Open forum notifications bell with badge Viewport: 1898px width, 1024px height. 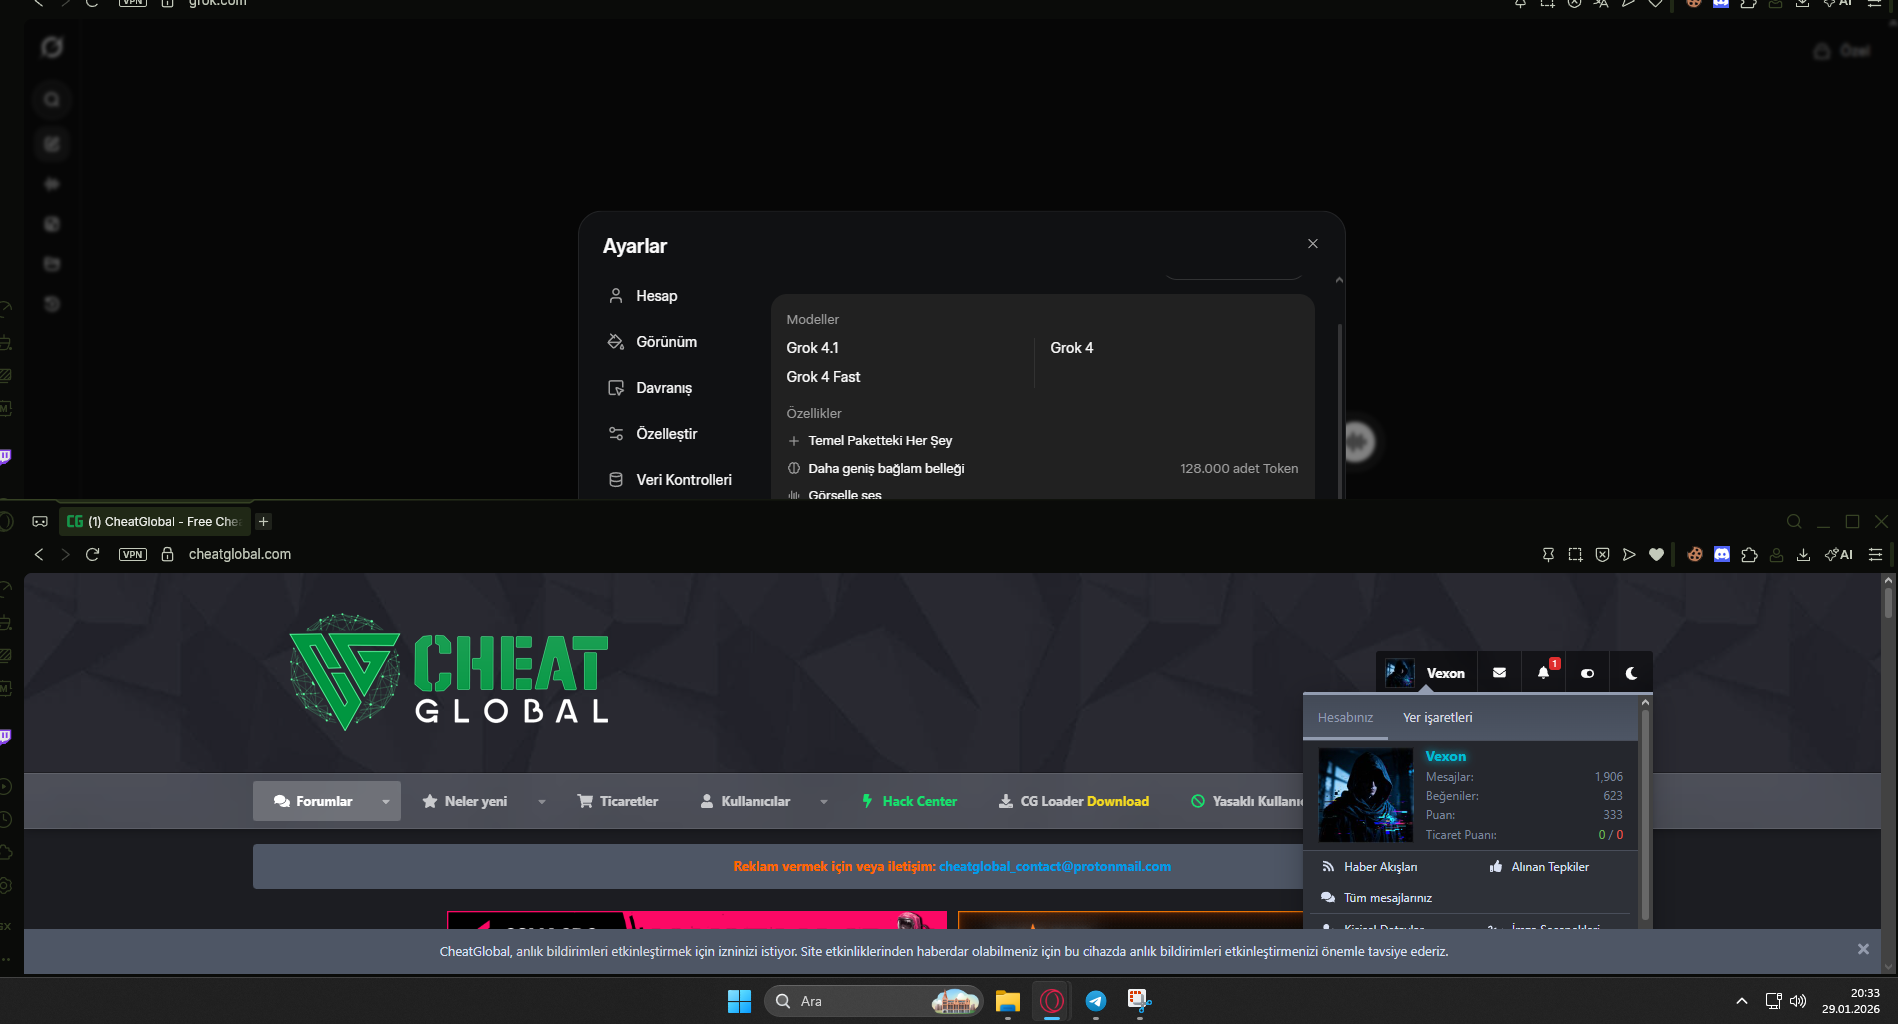coord(1544,673)
